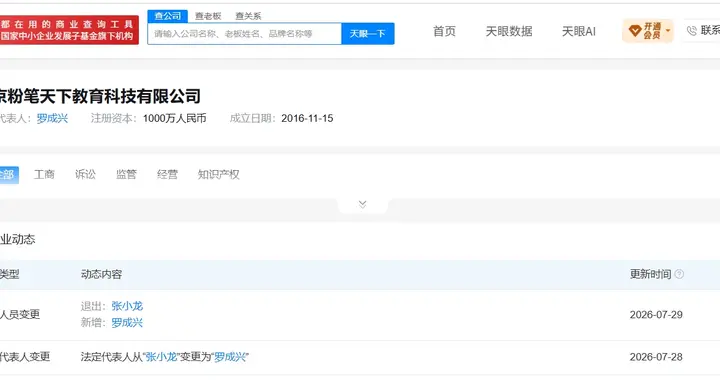720x380 pixels.
Task: Open 天眼AI in the navigation
Action: click(579, 31)
